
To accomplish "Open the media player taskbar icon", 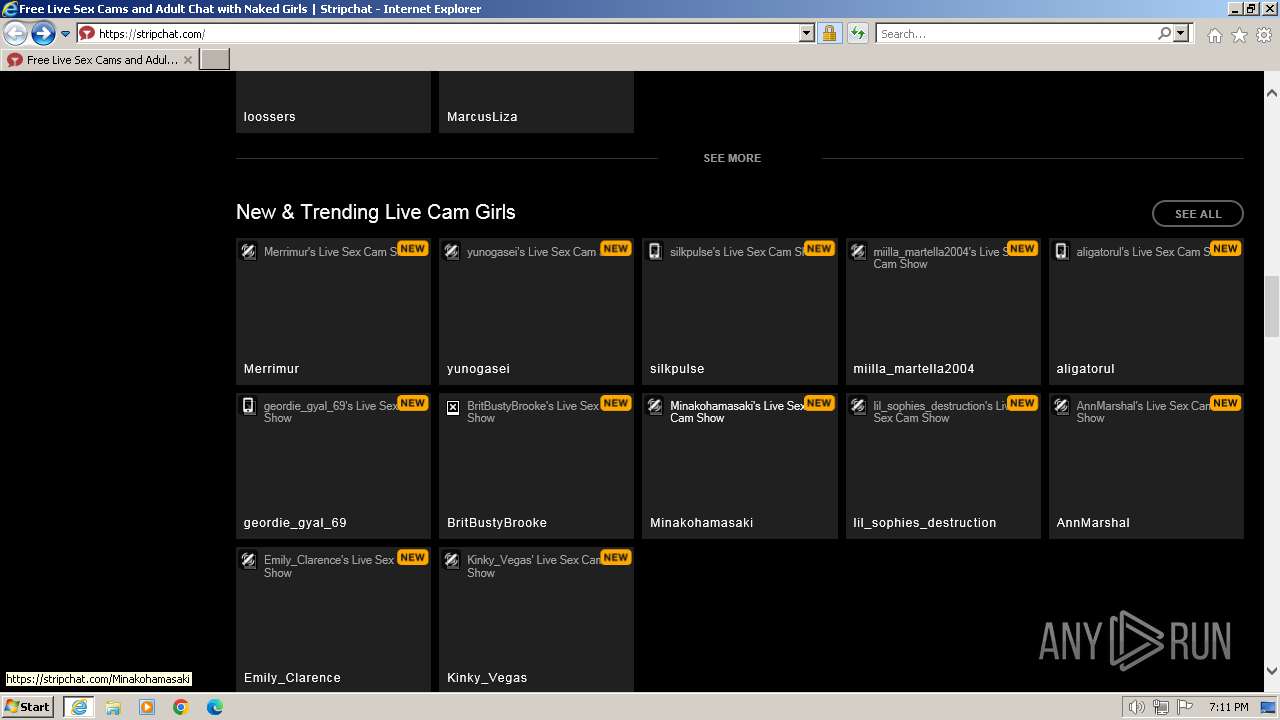I will pos(147,707).
